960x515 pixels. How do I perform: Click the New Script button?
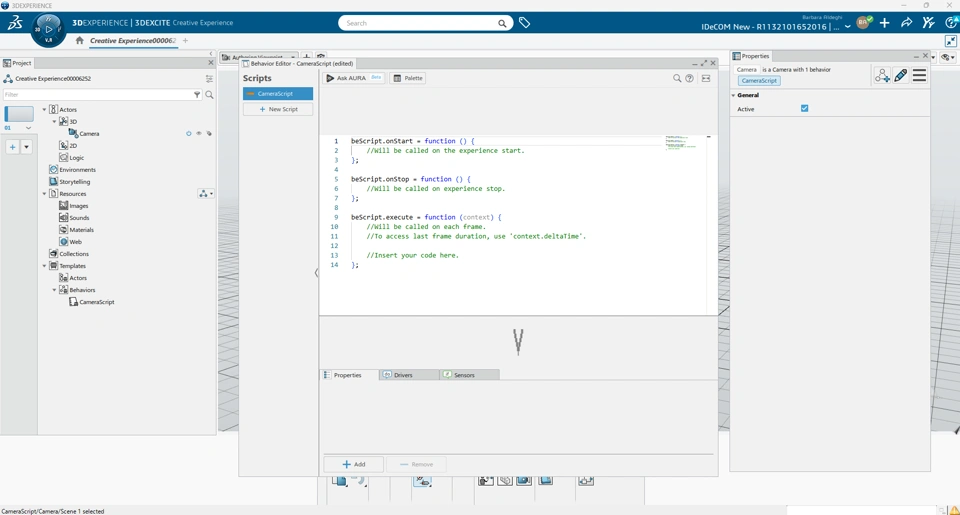[x=278, y=109]
